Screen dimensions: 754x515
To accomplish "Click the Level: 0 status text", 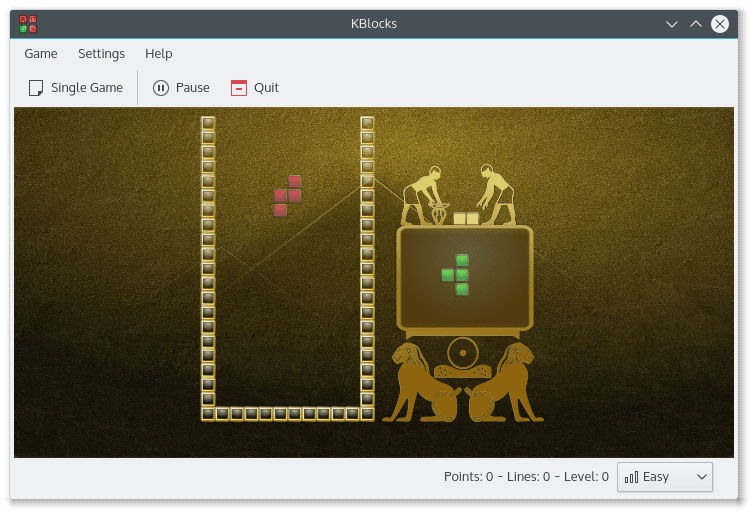I will (x=586, y=477).
